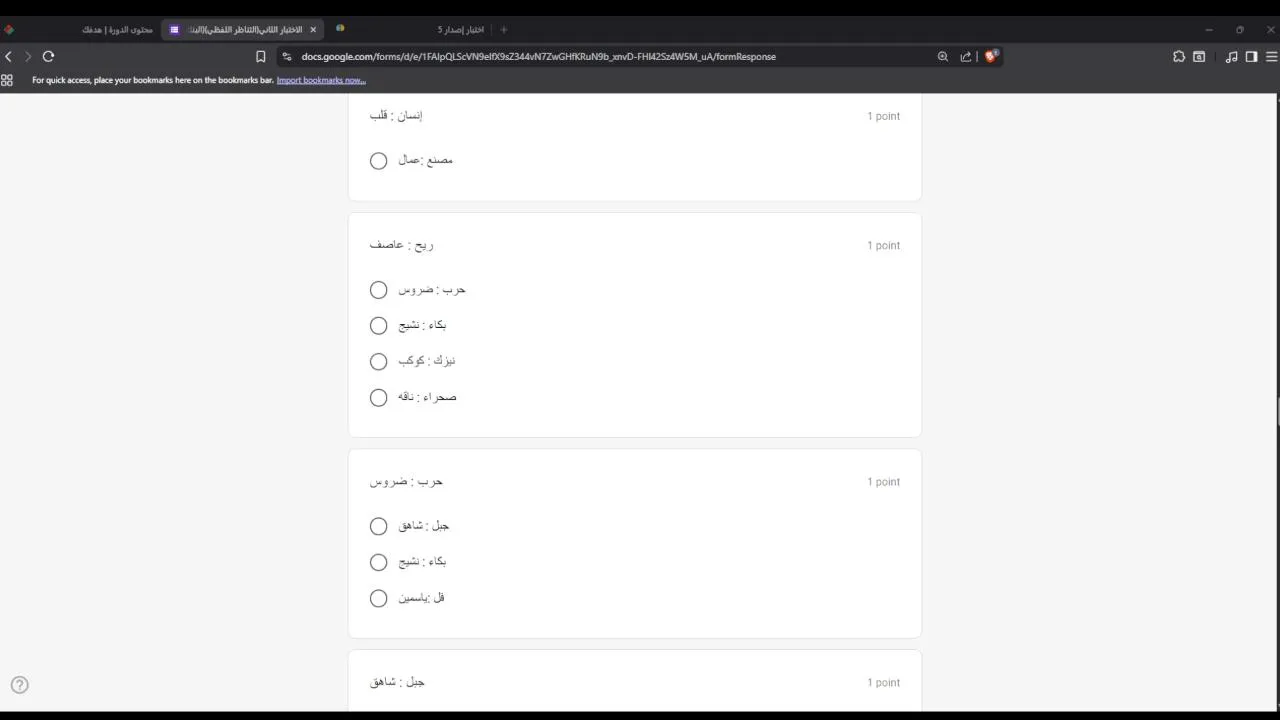The width and height of the screenshot is (1280, 720).
Task: Open a new tab with the plus button
Action: [x=503, y=30]
